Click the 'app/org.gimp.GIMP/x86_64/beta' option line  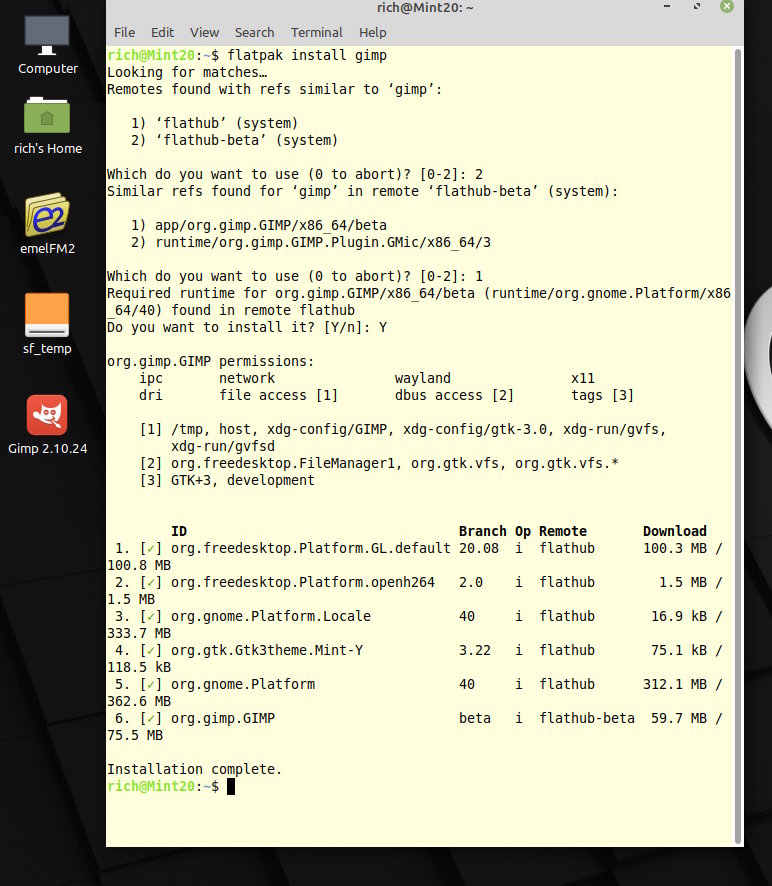(x=259, y=225)
